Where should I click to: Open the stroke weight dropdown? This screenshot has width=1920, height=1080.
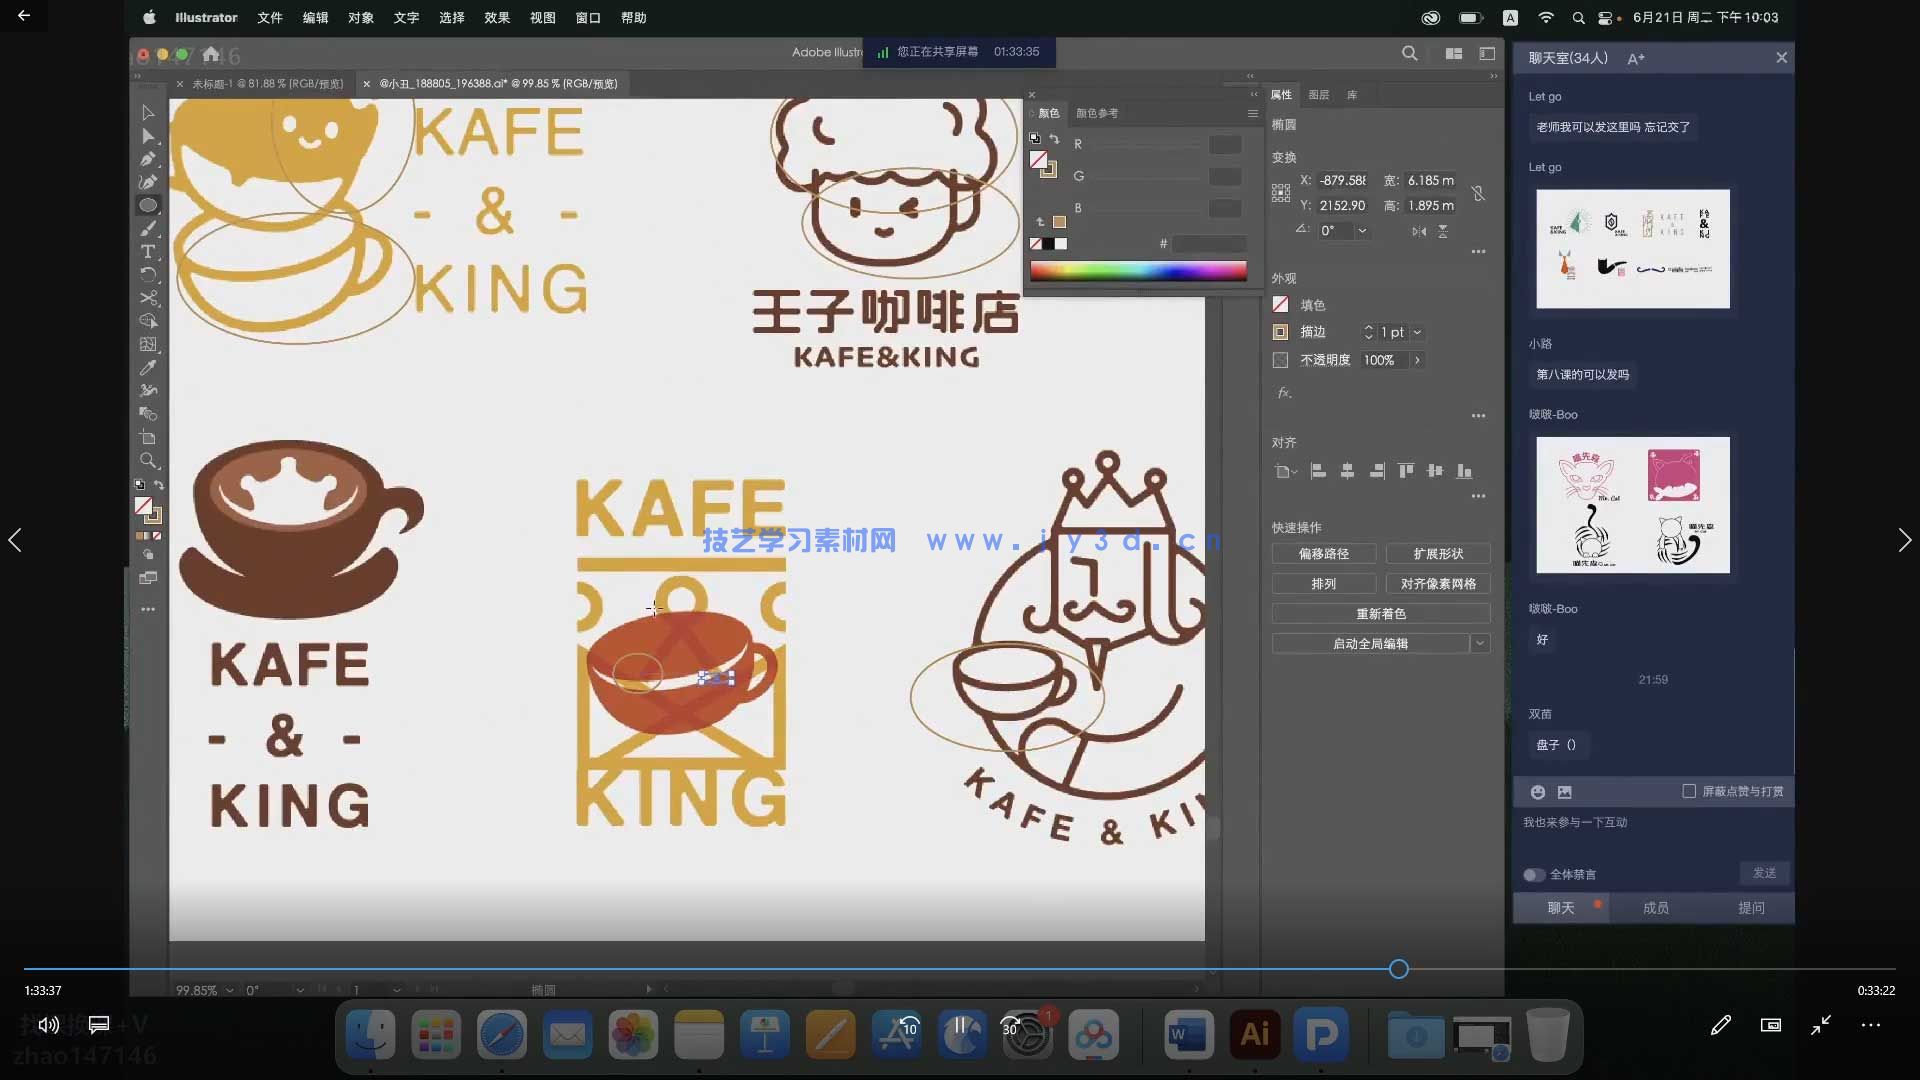tap(1417, 332)
